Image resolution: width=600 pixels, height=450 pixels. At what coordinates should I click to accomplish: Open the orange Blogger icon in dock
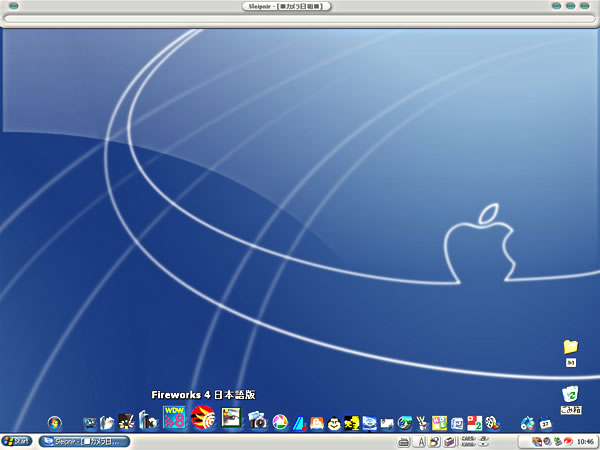(x=317, y=423)
